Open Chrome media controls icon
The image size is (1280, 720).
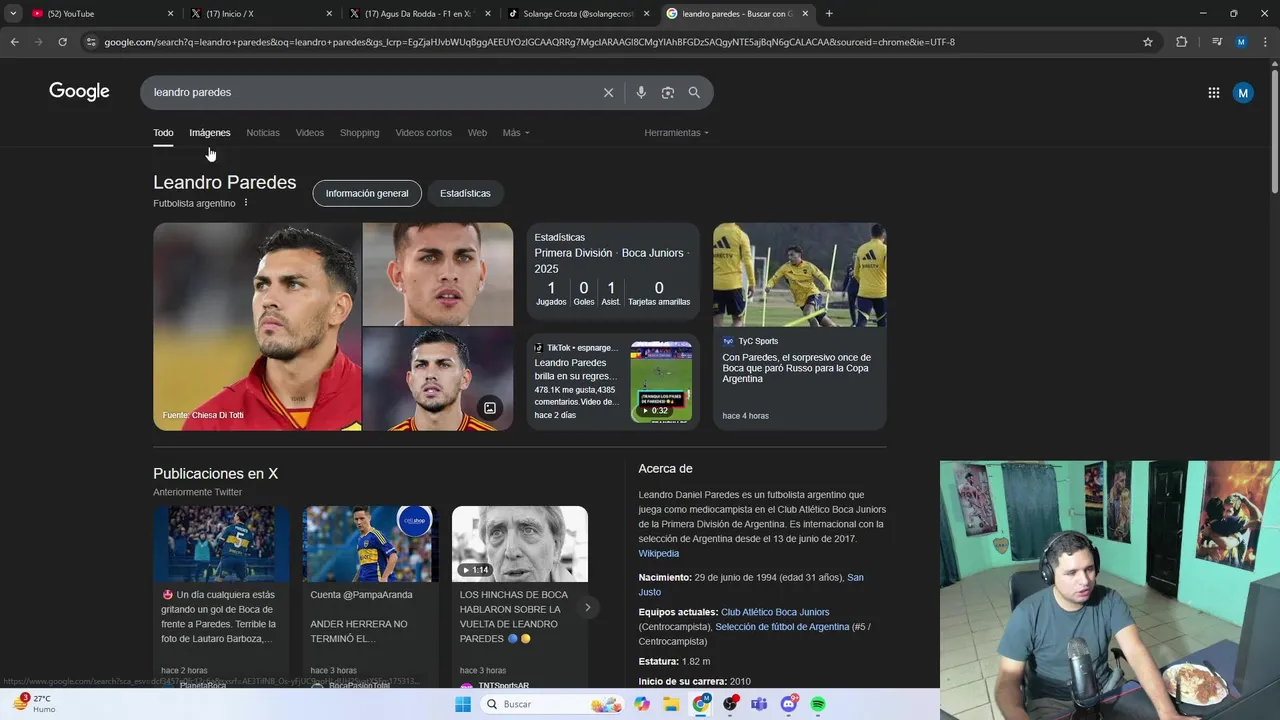1217,42
